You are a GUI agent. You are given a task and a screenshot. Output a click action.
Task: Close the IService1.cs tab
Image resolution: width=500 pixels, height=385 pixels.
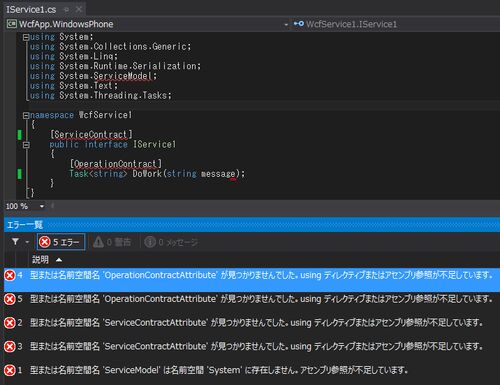coord(79,9)
